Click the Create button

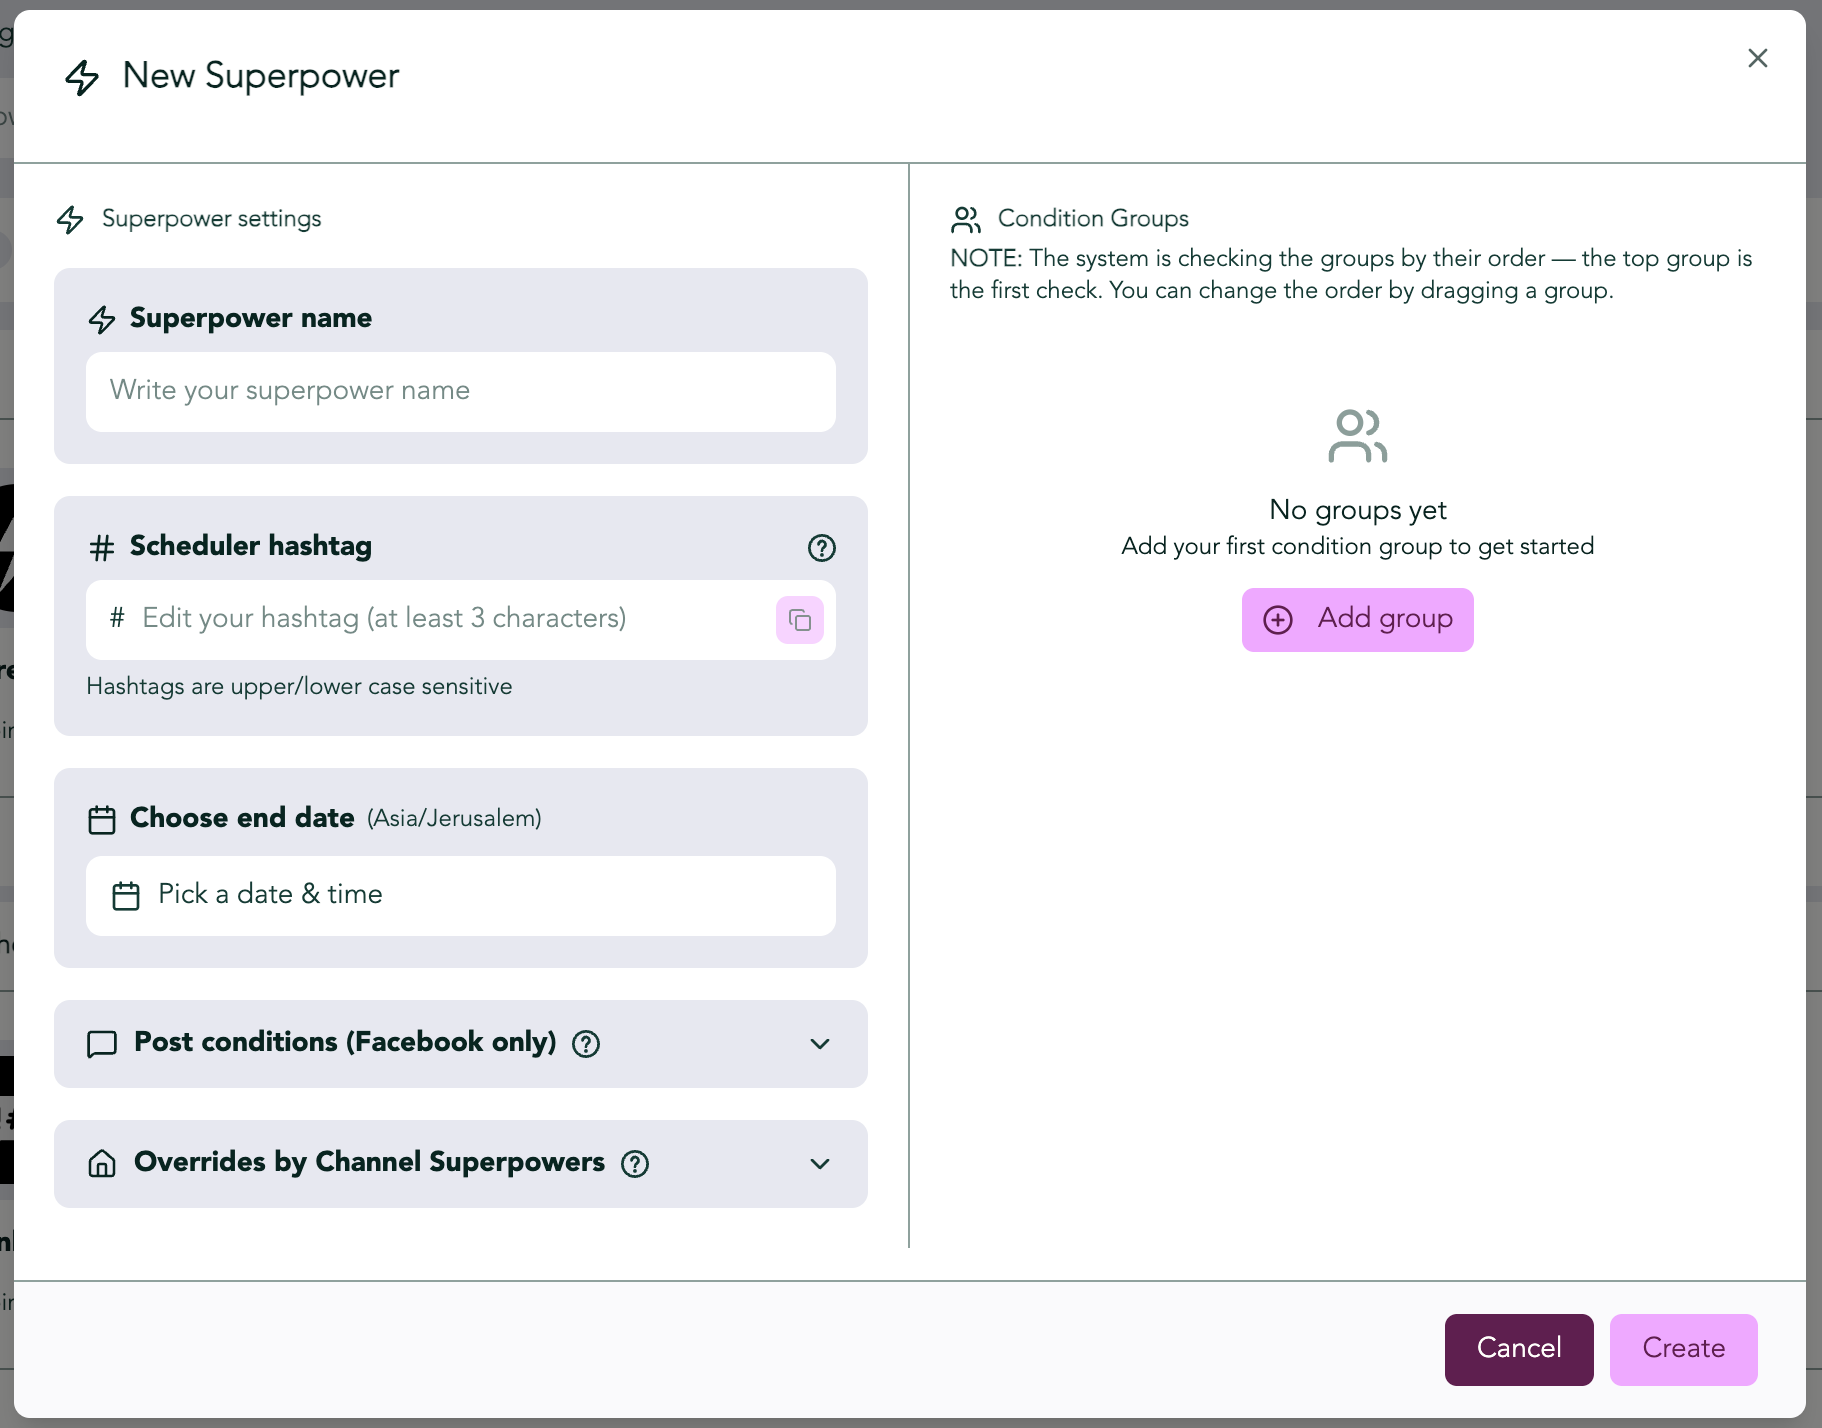1684,1349
